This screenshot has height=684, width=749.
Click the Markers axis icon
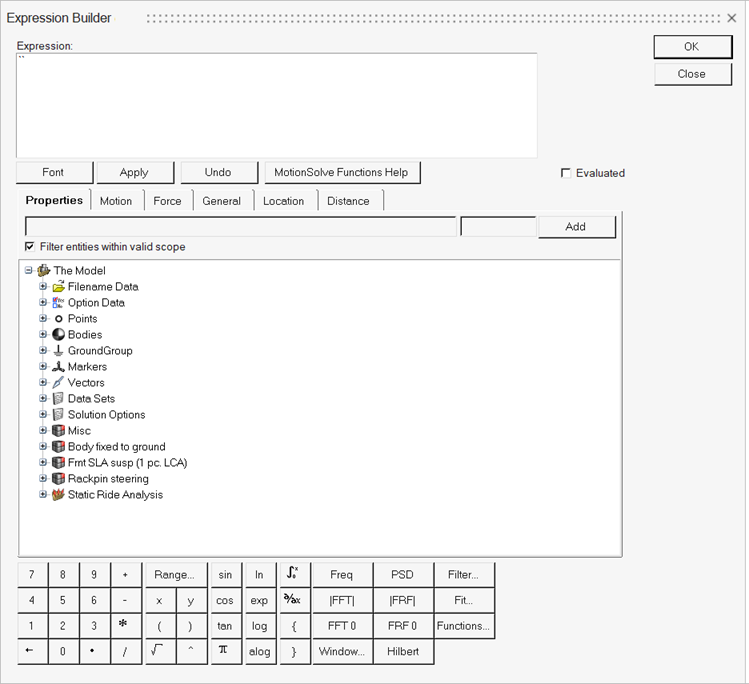click(x=59, y=367)
